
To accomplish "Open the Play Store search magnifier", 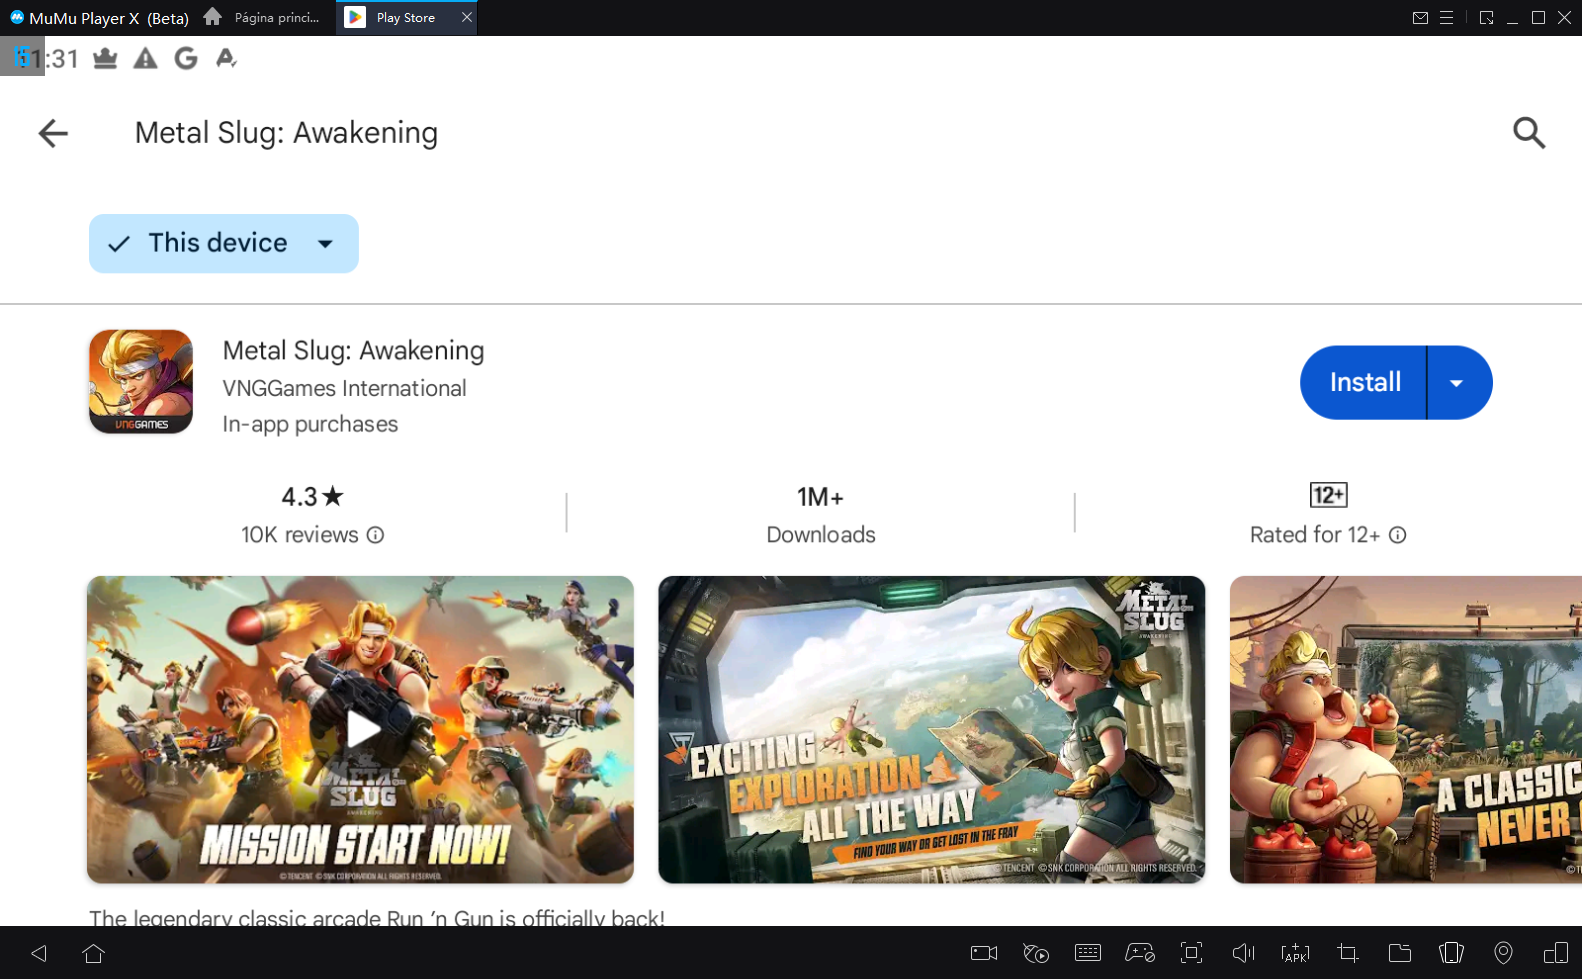I will coord(1529,133).
